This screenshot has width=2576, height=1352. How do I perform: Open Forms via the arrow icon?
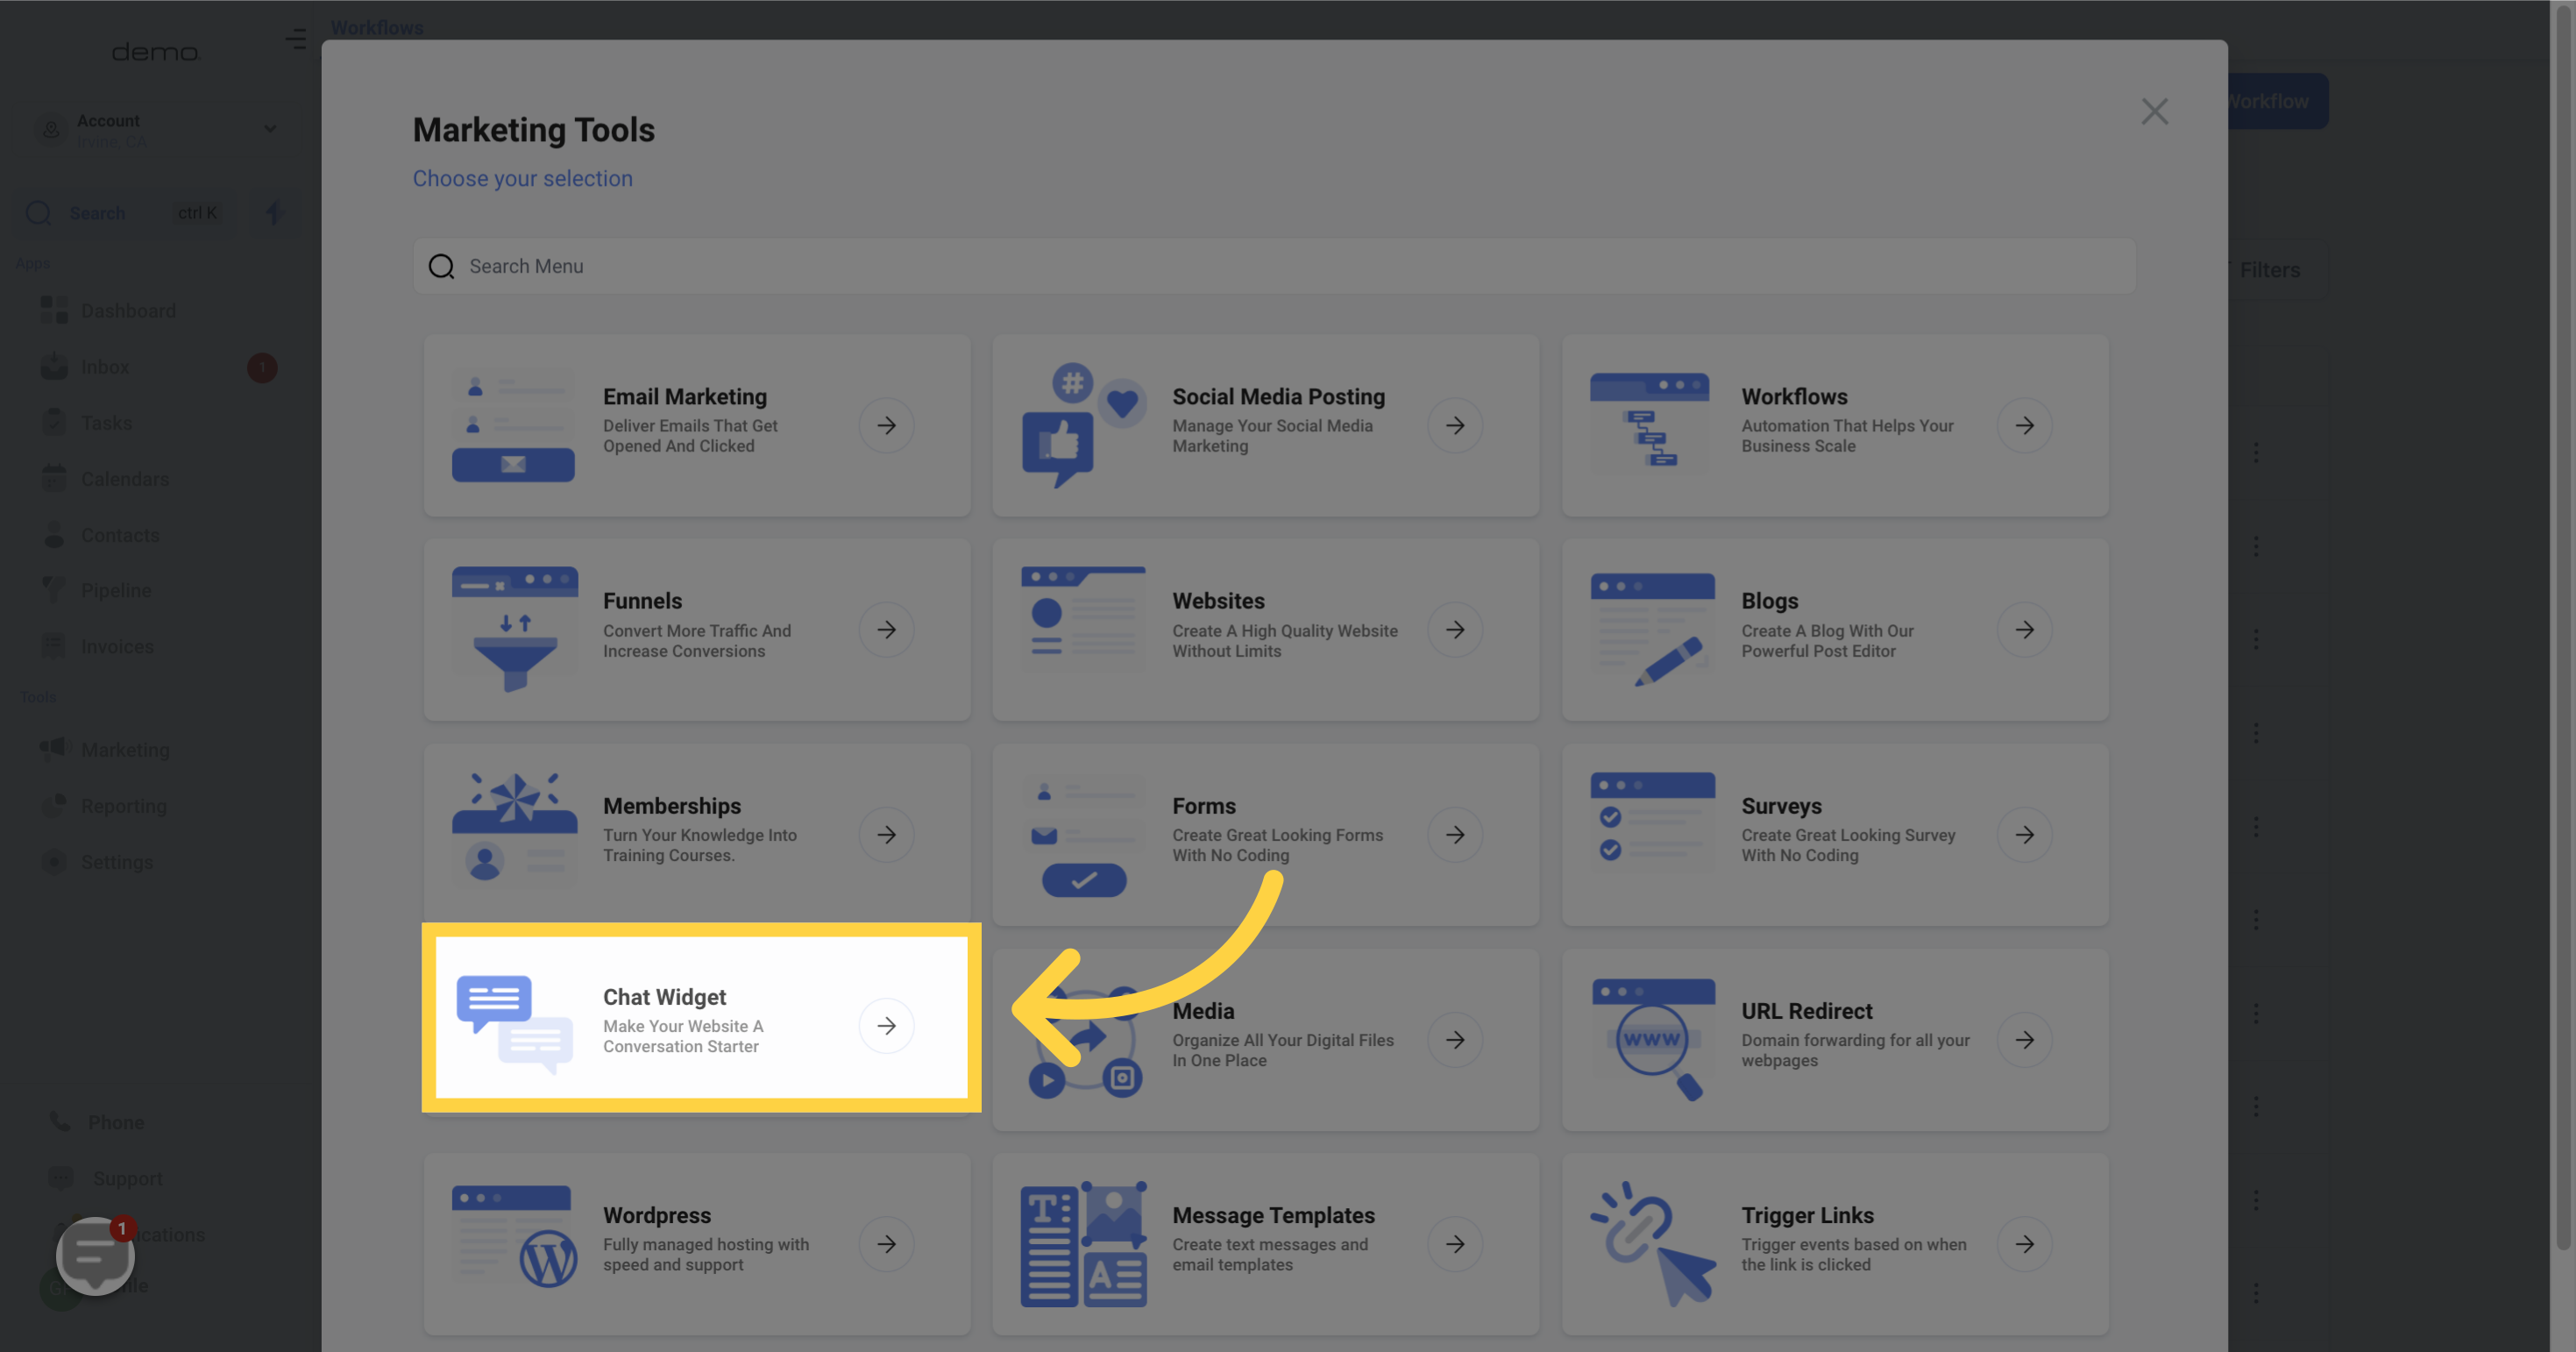coord(1455,834)
